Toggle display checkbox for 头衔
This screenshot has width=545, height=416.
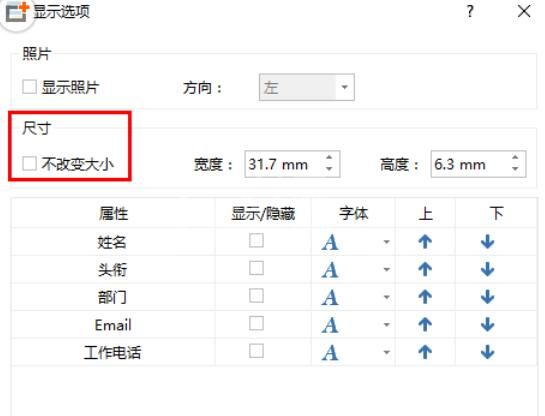coord(257,268)
